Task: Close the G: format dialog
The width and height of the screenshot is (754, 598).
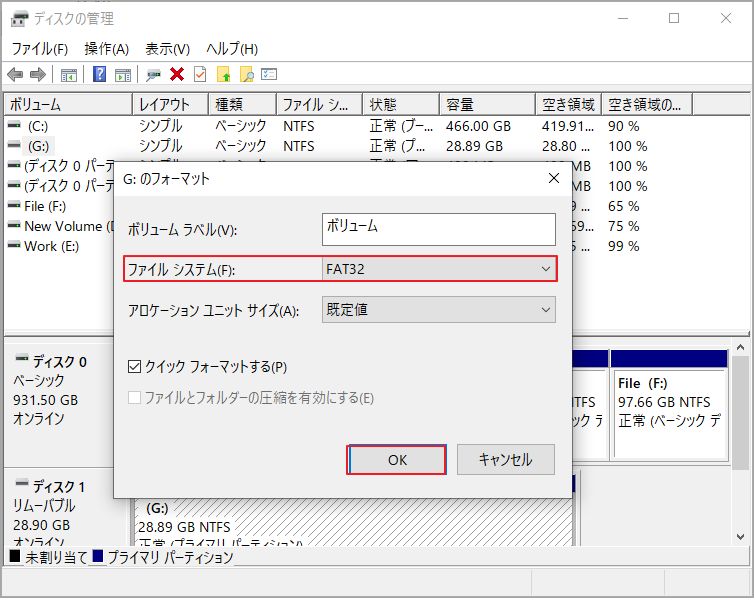Action: (553, 178)
